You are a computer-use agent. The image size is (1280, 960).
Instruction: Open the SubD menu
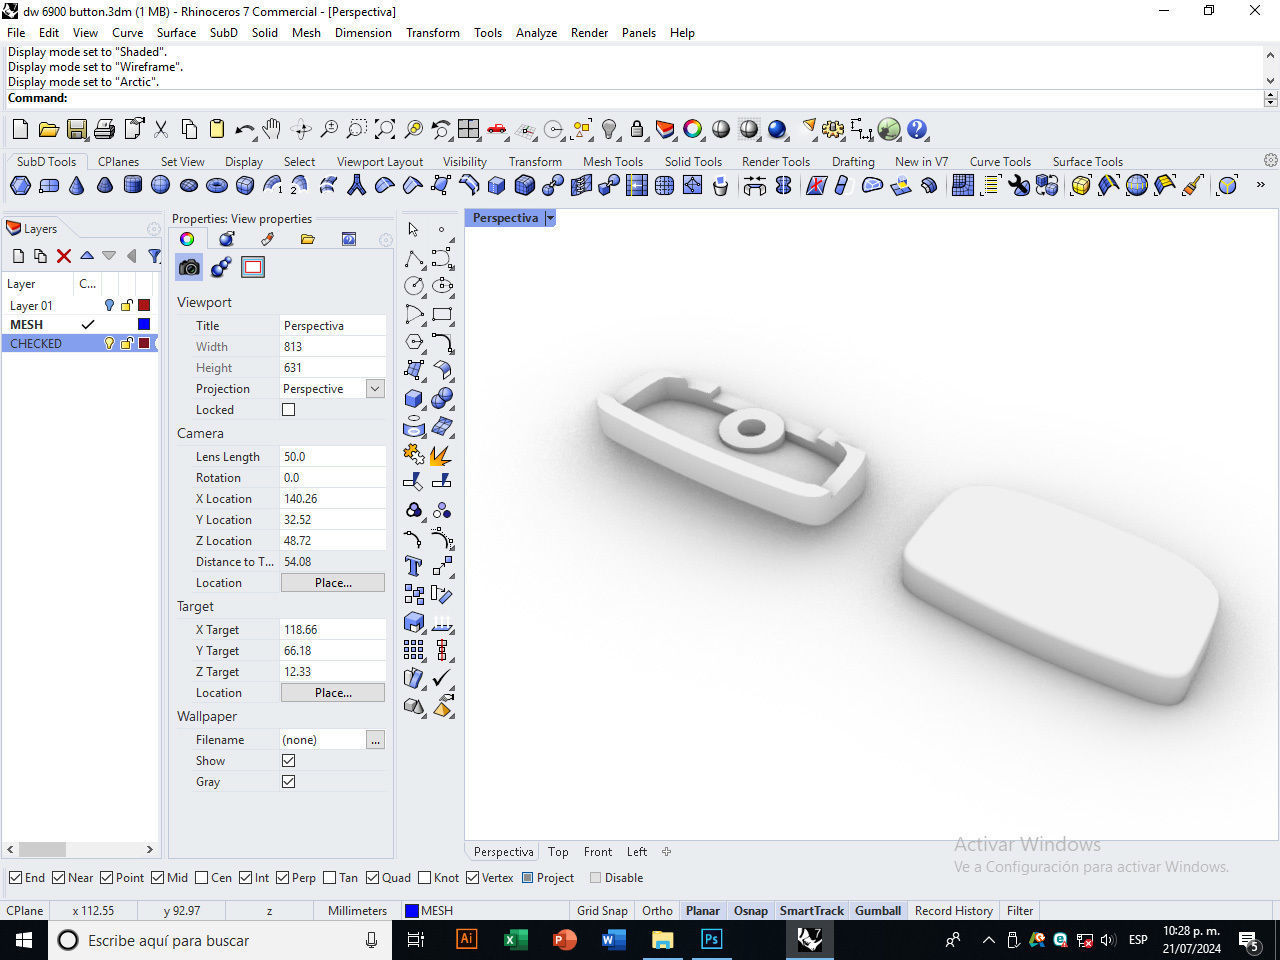pyautogui.click(x=224, y=33)
